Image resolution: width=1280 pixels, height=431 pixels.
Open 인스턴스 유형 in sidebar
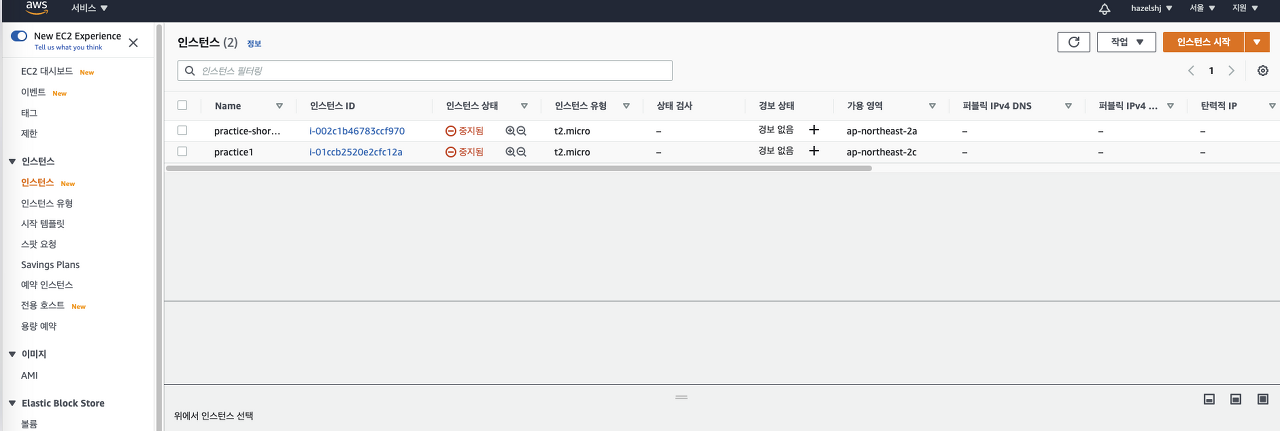[47, 203]
